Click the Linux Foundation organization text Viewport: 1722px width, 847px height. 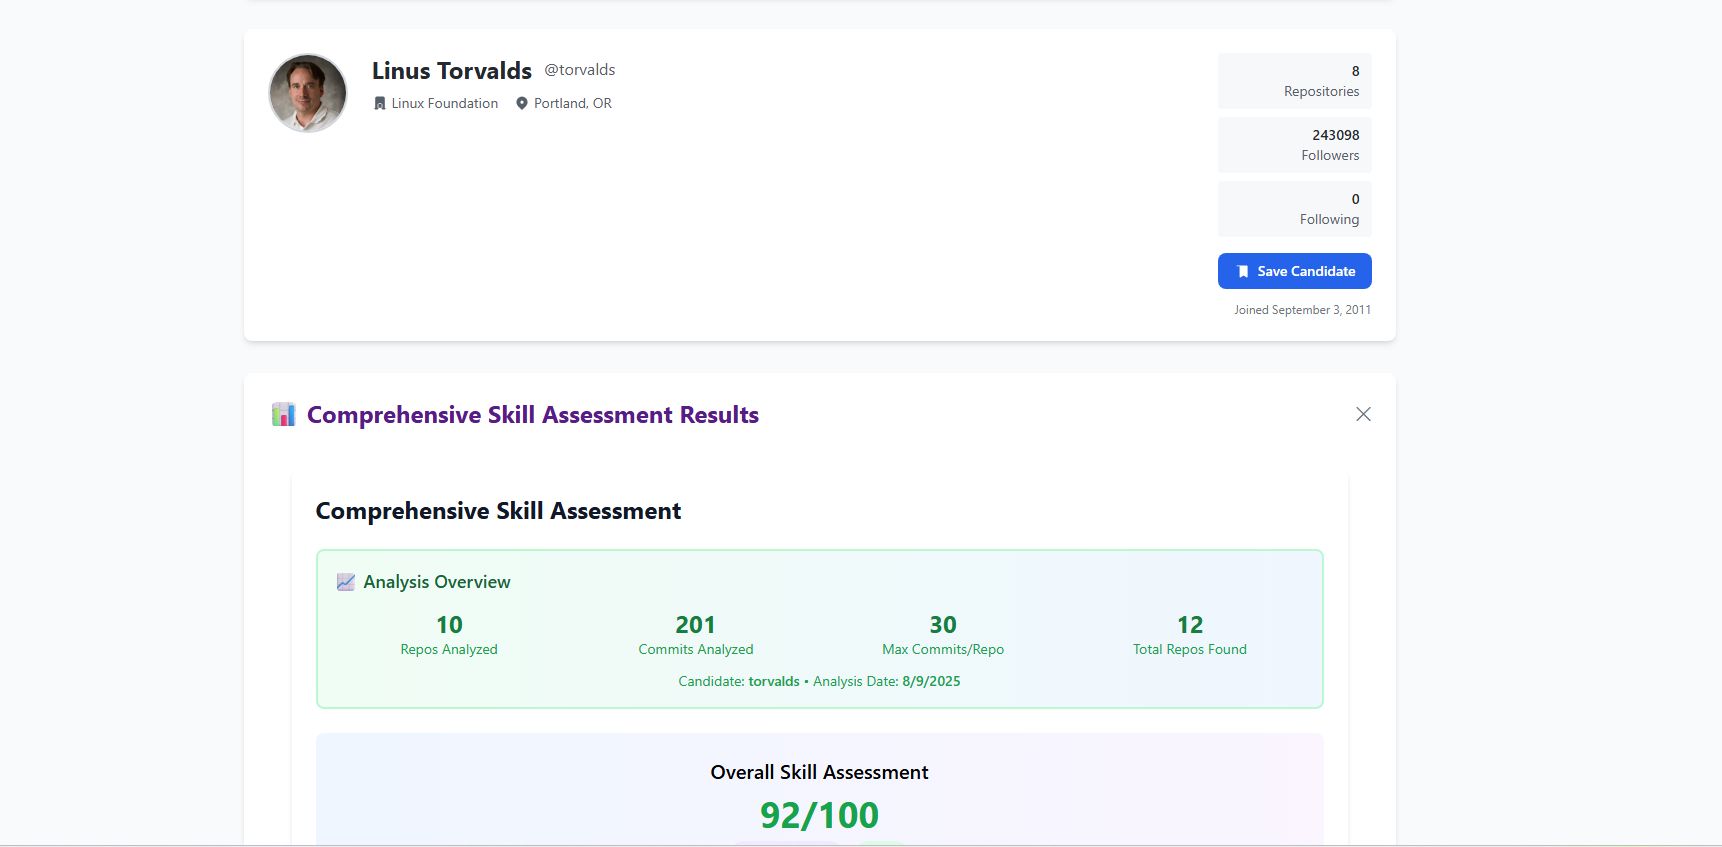[445, 103]
